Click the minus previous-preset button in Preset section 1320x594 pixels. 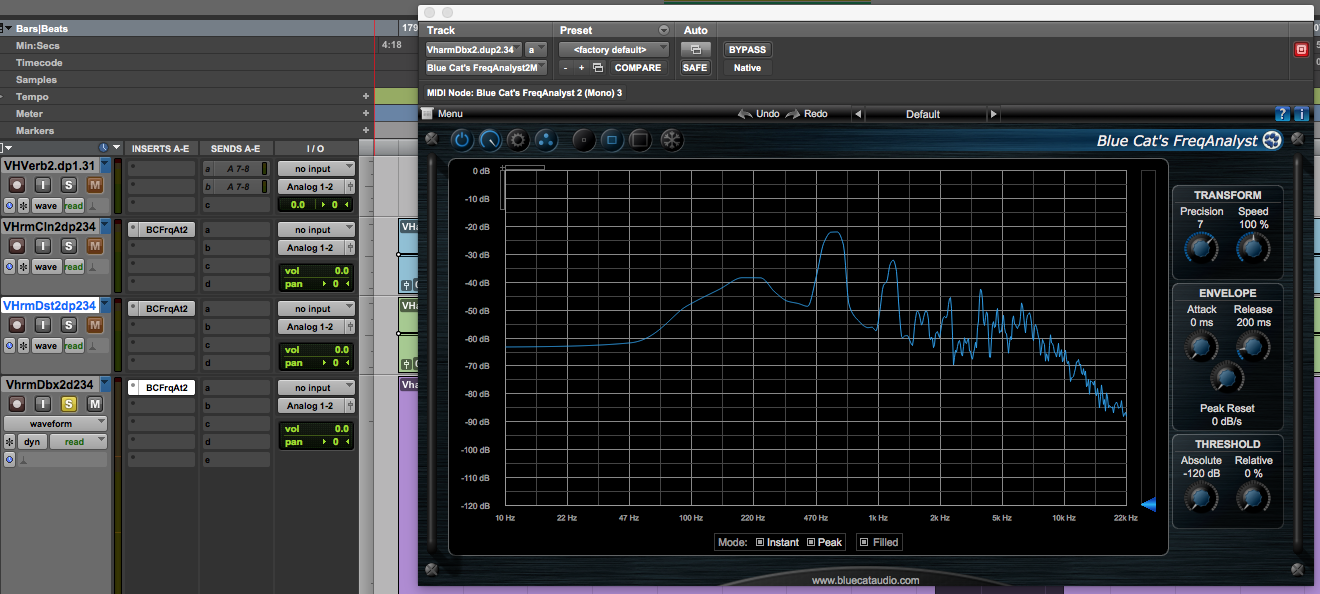pyautogui.click(x=566, y=68)
